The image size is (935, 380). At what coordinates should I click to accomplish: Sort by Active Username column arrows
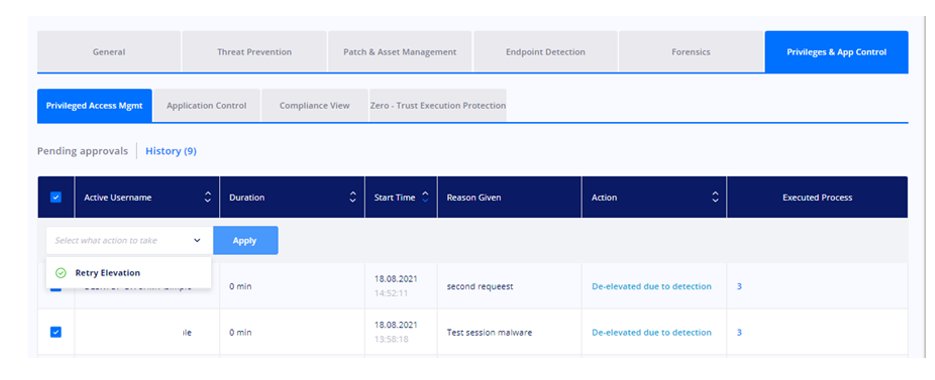[x=208, y=197]
